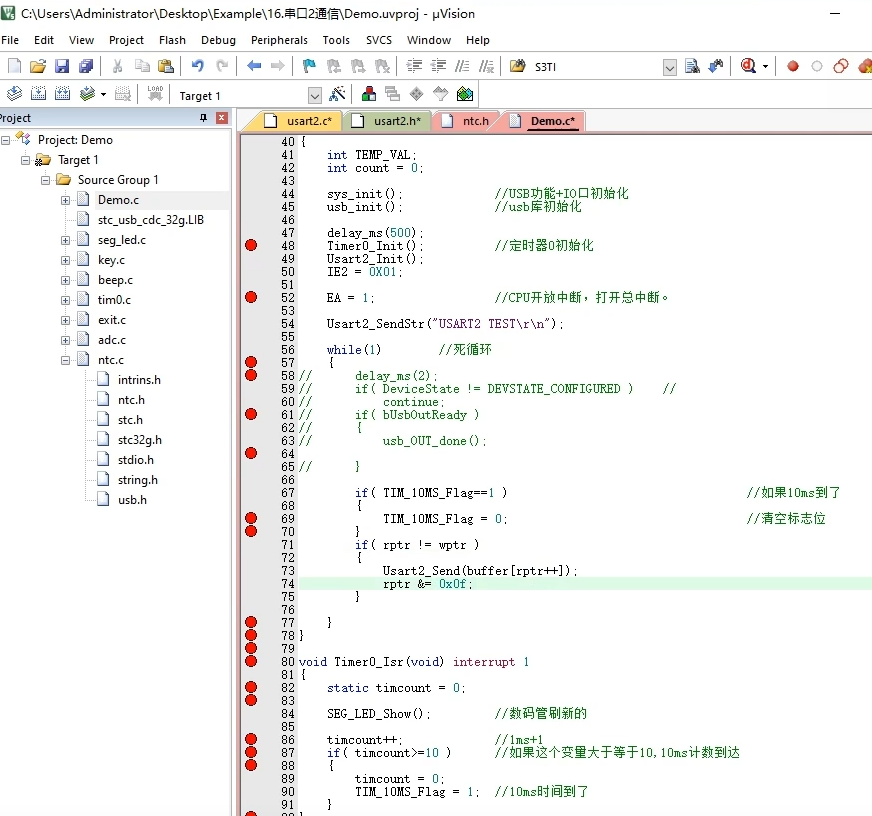Image resolution: width=872 pixels, height=816 pixels.
Task: Comment out the selection
Action: click(462, 66)
